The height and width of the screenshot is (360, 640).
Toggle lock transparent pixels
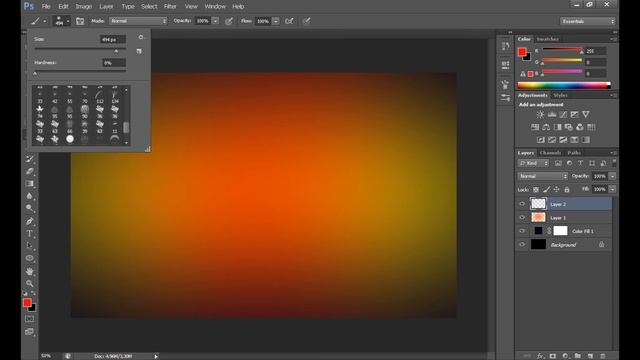point(536,189)
